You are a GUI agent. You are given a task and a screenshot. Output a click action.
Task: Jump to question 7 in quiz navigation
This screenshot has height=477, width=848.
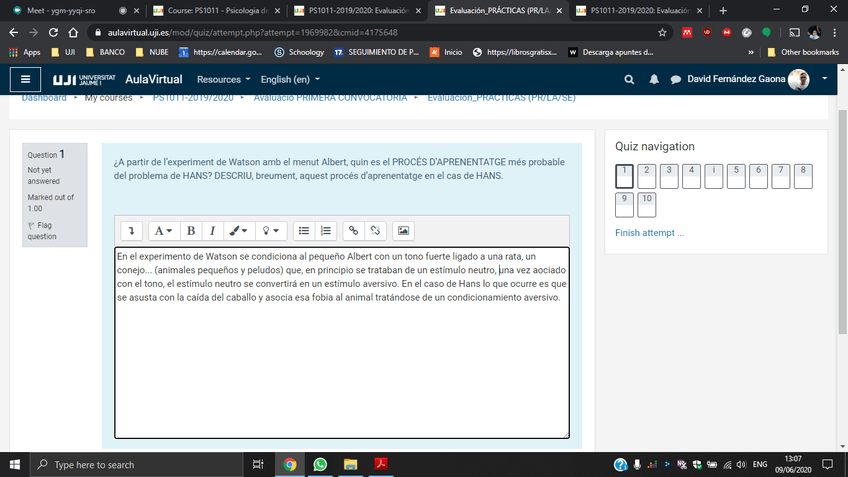780,176
